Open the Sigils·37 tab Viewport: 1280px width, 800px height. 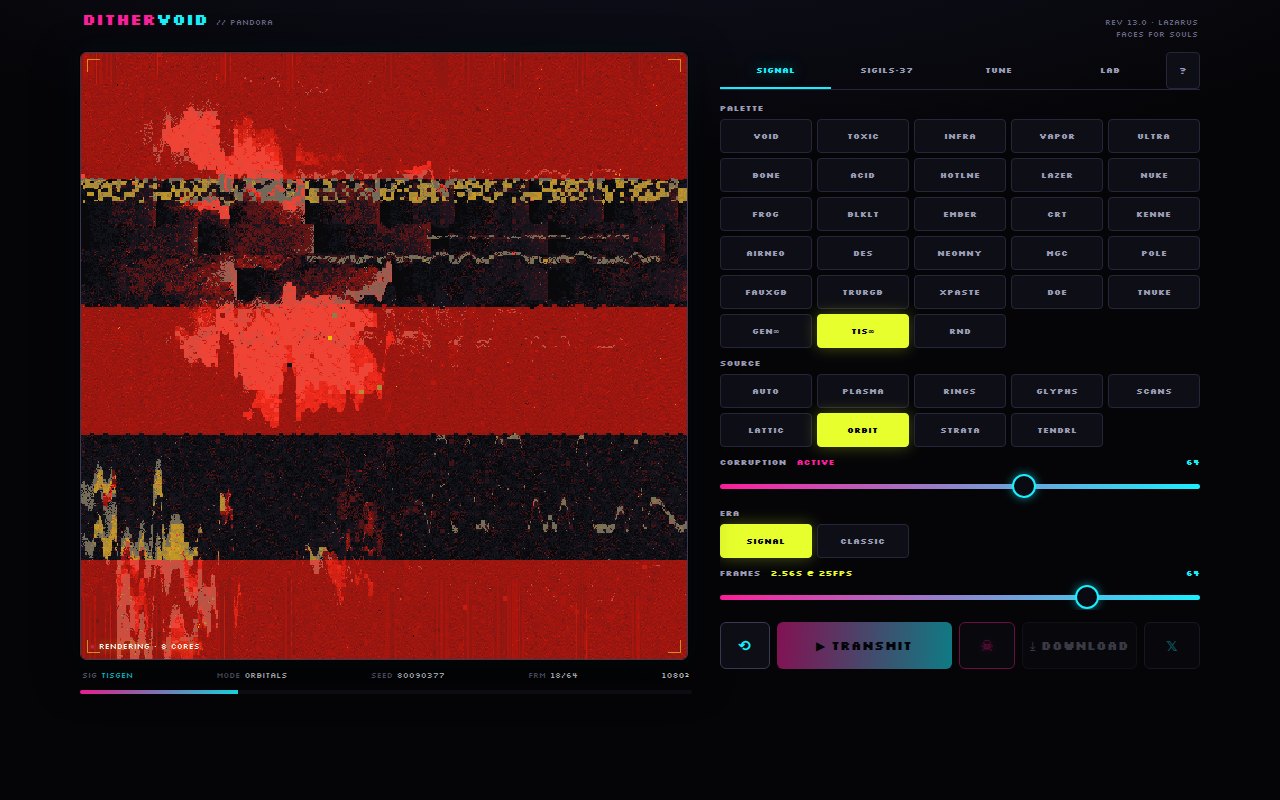click(x=887, y=70)
